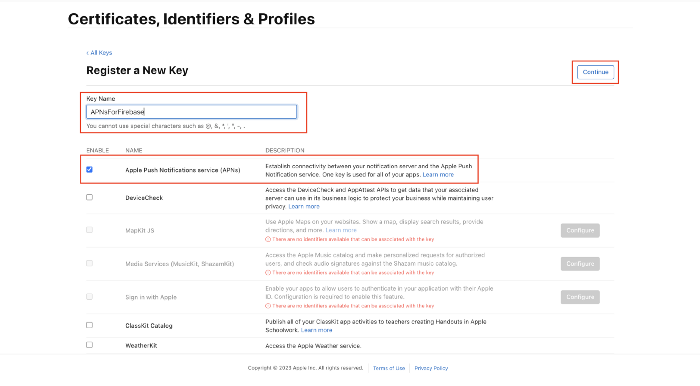Uncheck Apple Push Notifications service checkbox

click(89, 170)
